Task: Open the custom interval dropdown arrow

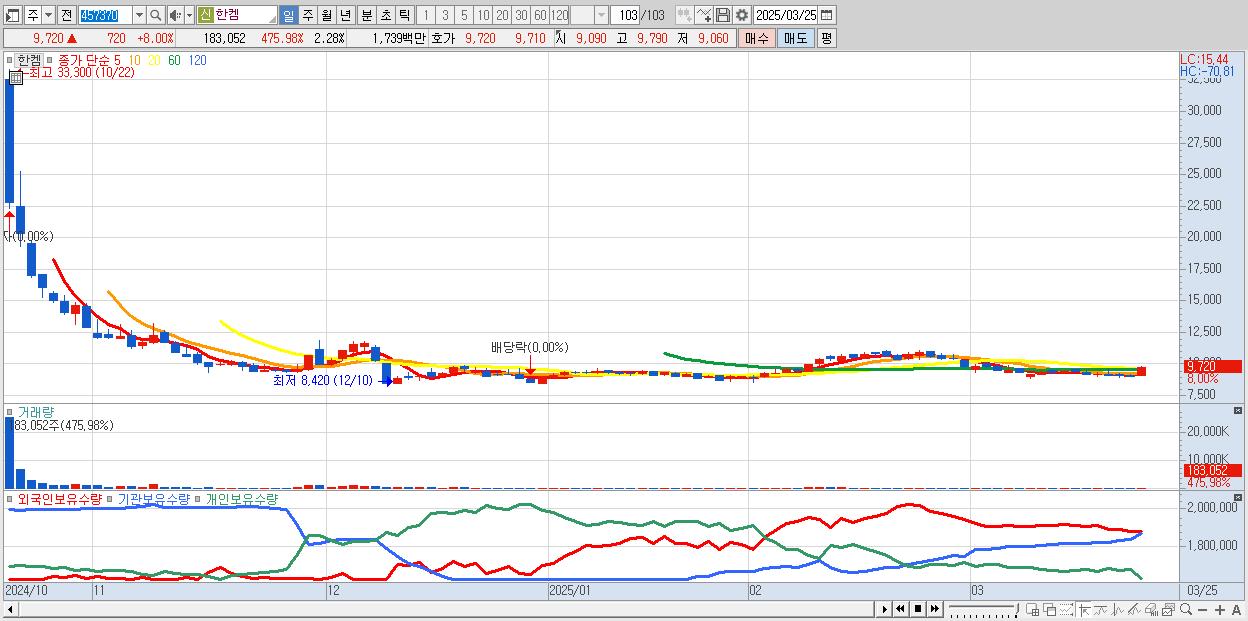Action: click(601, 15)
